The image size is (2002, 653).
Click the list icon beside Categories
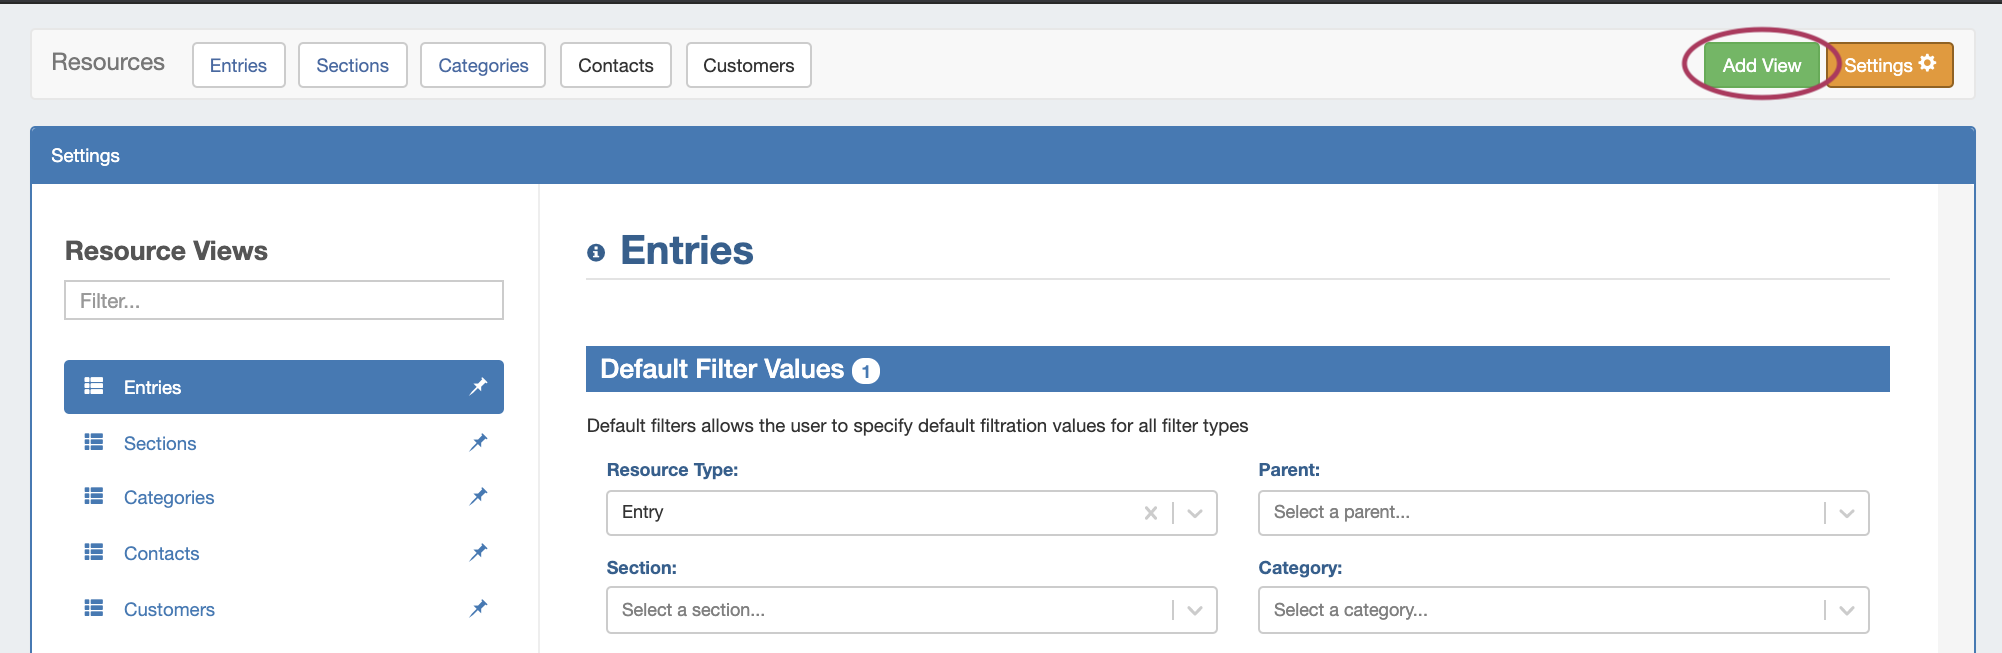point(94,496)
